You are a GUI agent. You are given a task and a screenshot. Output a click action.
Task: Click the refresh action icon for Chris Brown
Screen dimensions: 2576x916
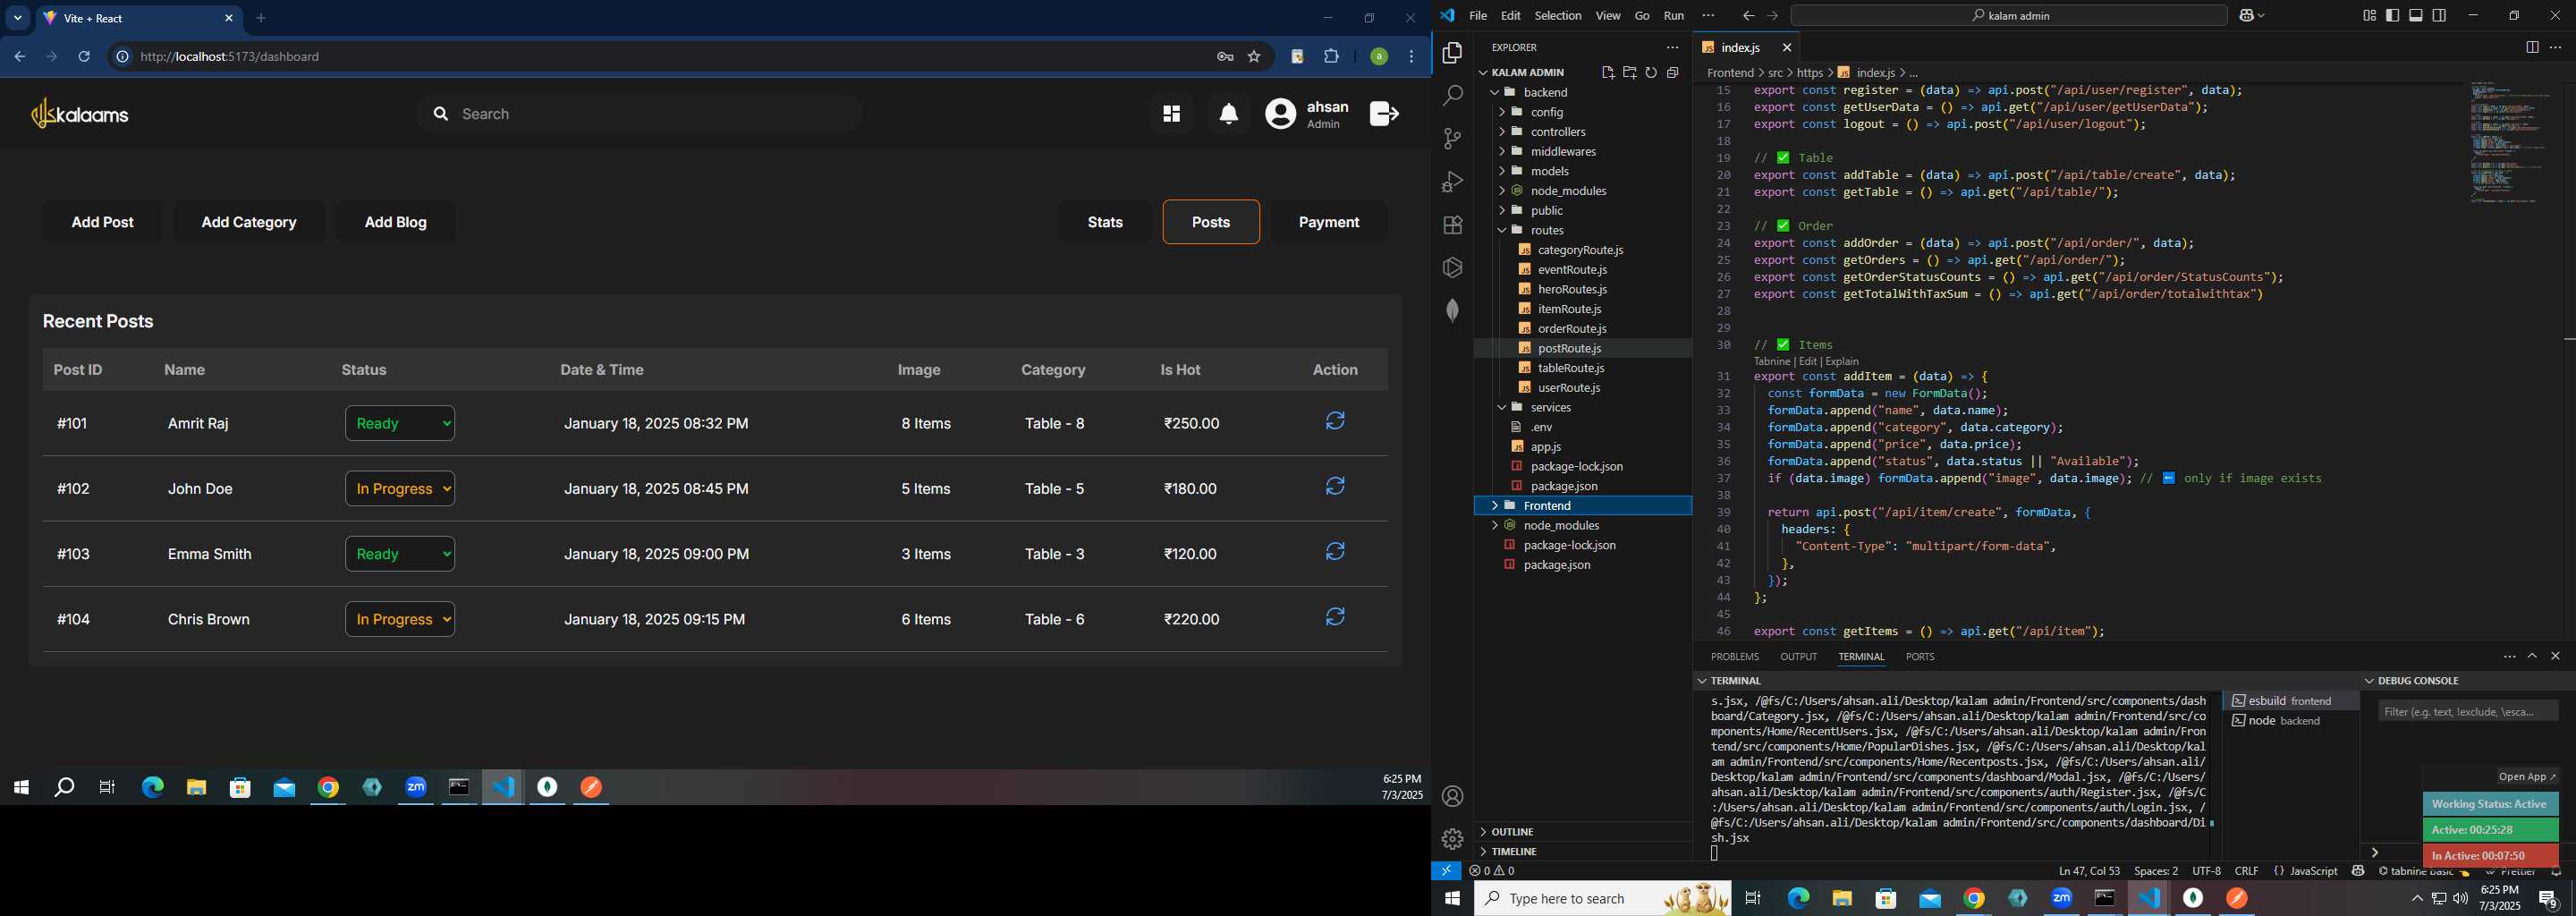click(x=1335, y=616)
